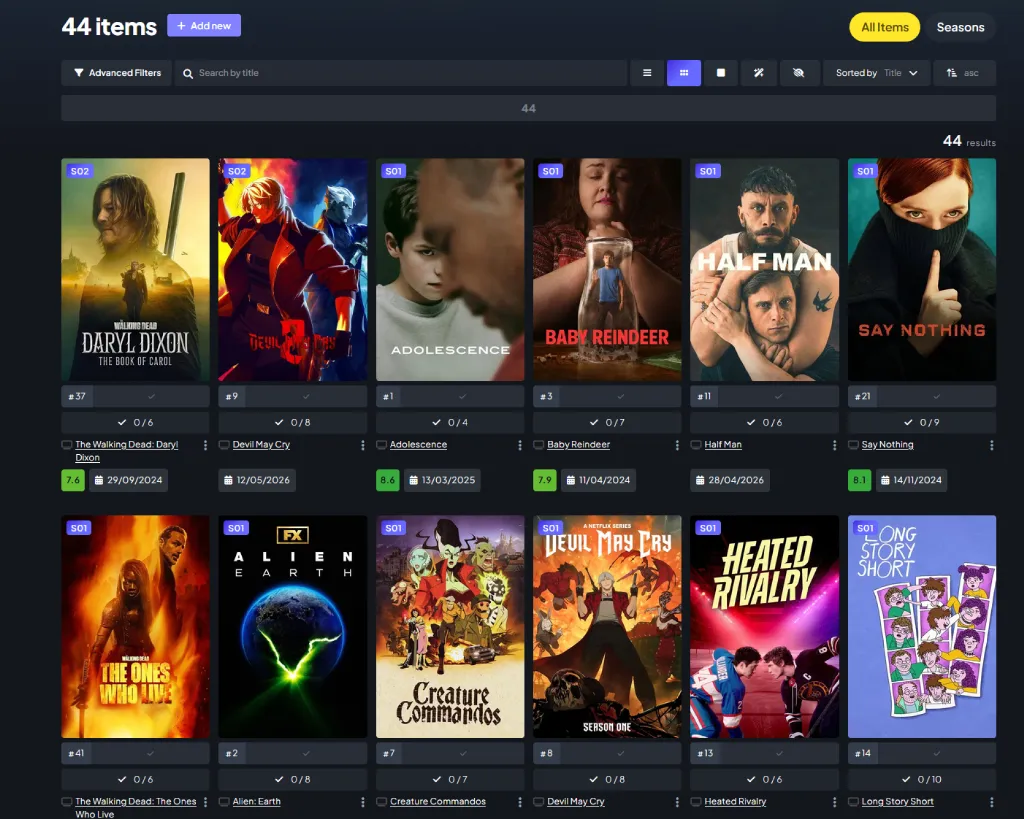Select checkbox beside Adolescence title
Image resolution: width=1024 pixels, height=819 pixels.
click(x=381, y=445)
